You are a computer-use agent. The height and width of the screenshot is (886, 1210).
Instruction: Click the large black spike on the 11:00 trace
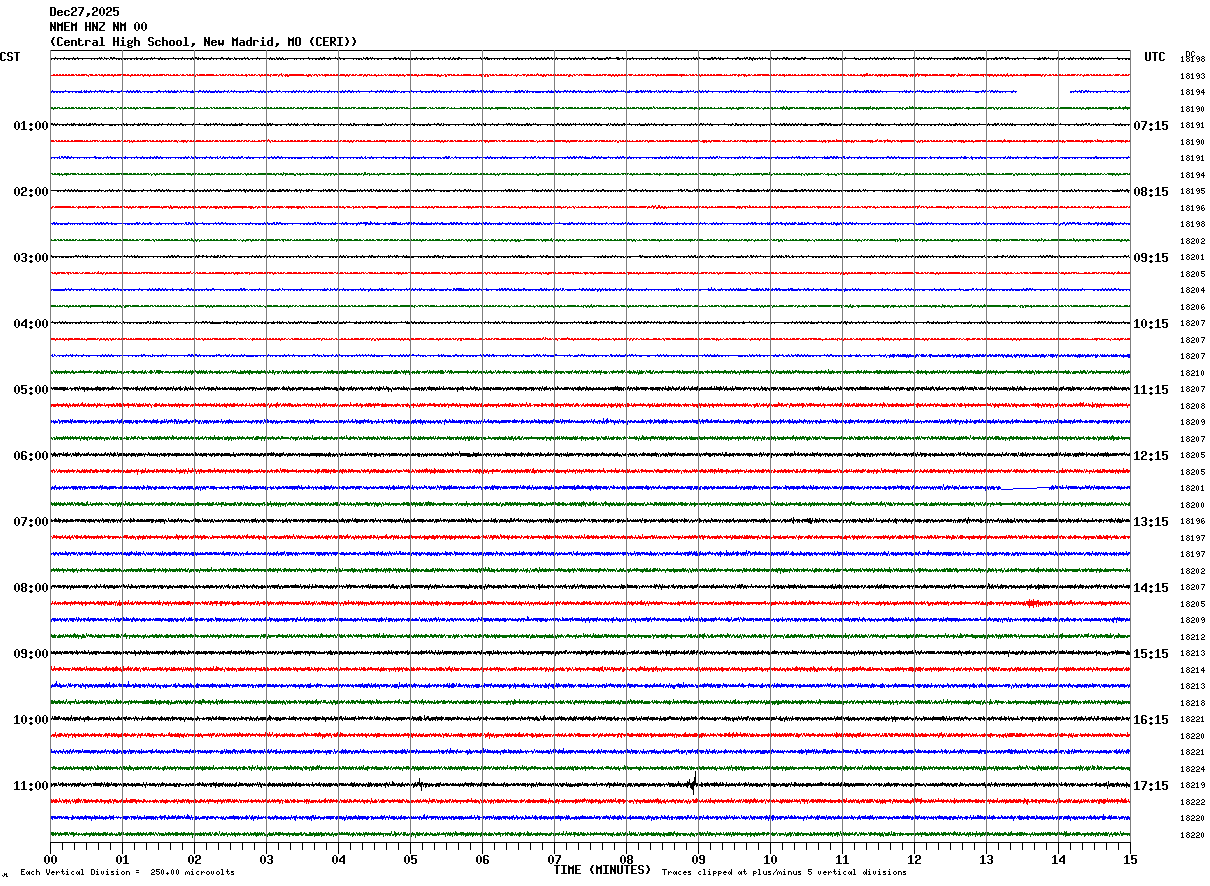click(693, 784)
